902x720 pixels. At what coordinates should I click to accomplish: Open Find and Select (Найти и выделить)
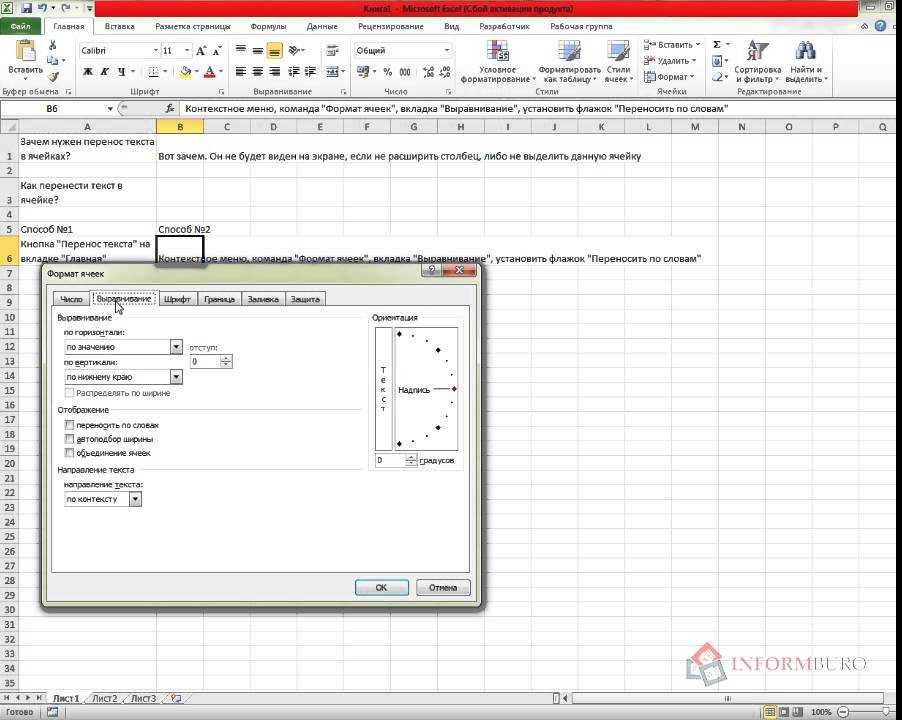click(806, 62)
